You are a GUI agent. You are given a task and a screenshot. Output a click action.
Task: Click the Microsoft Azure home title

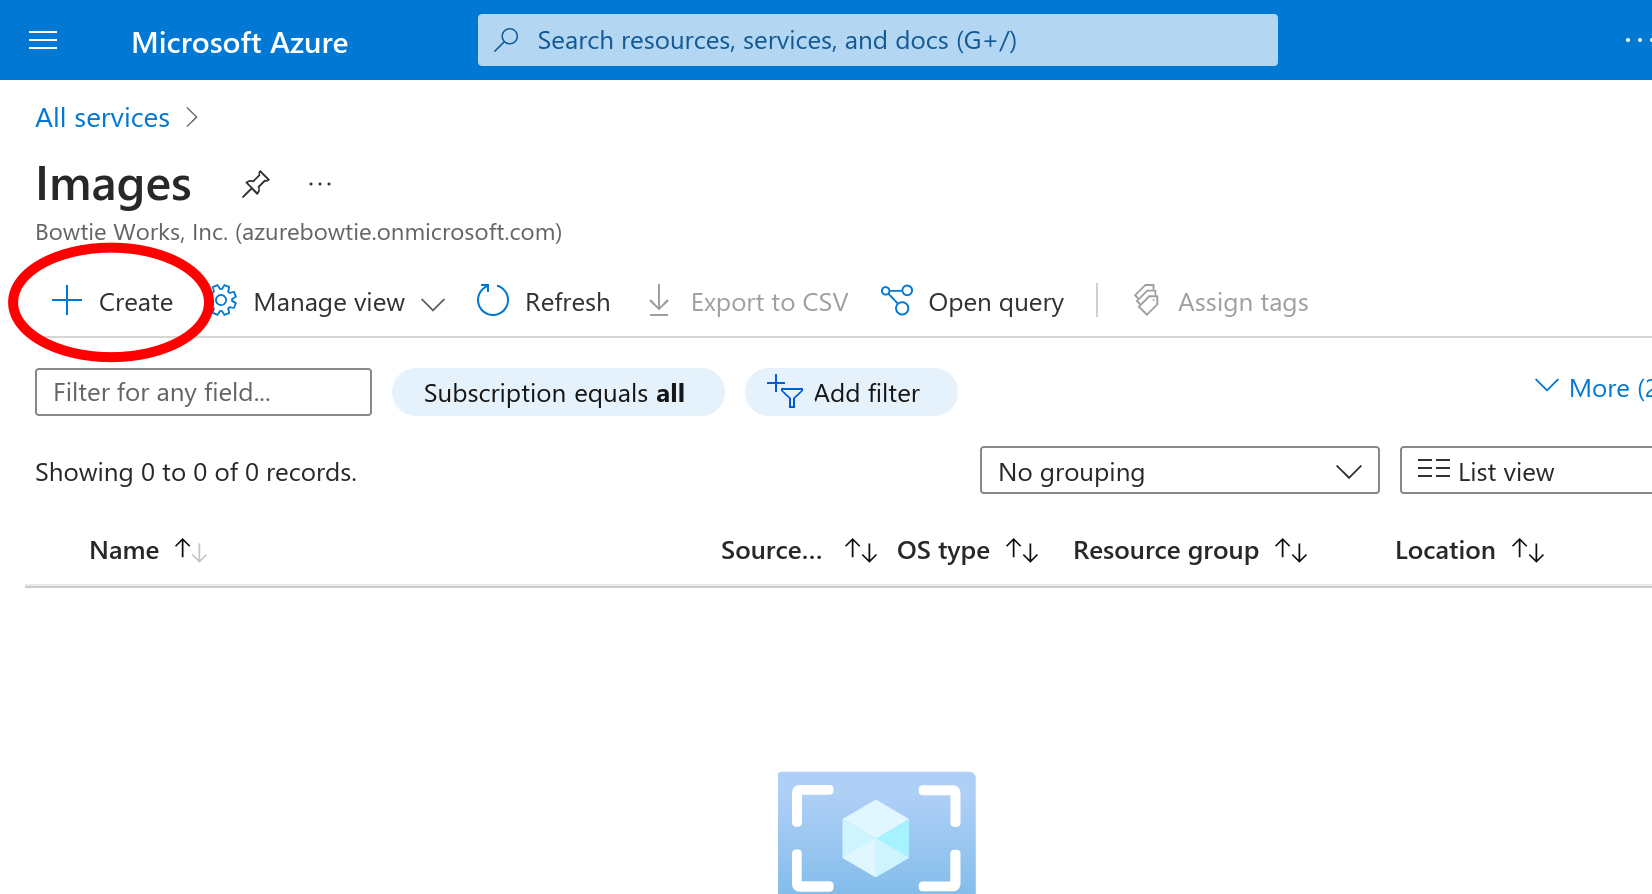239,42
